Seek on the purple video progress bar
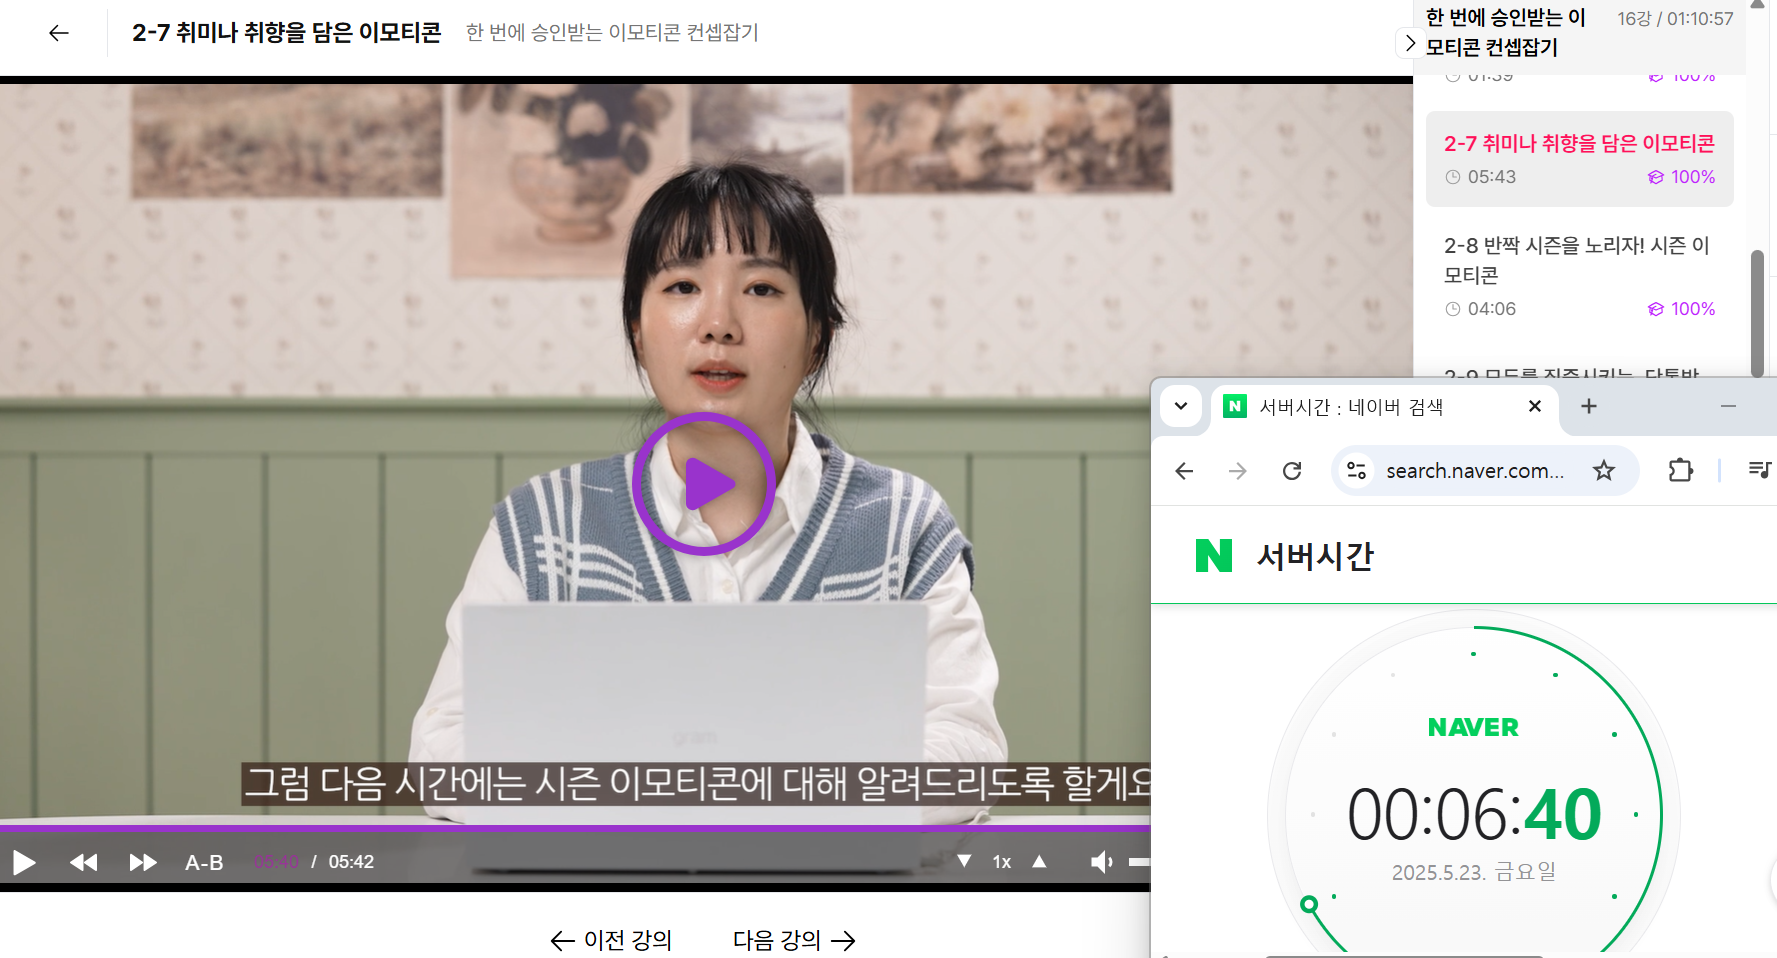 tap(575, 828)
